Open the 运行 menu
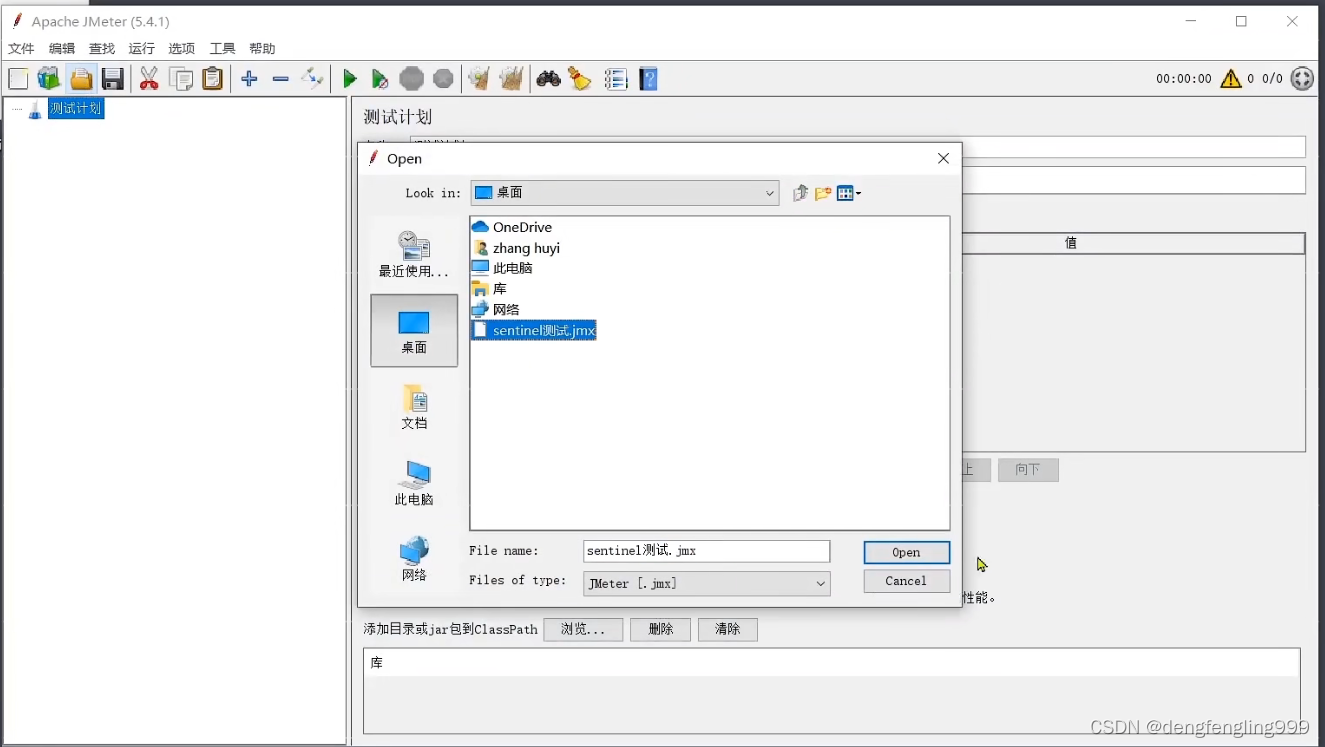 (142, 48)
